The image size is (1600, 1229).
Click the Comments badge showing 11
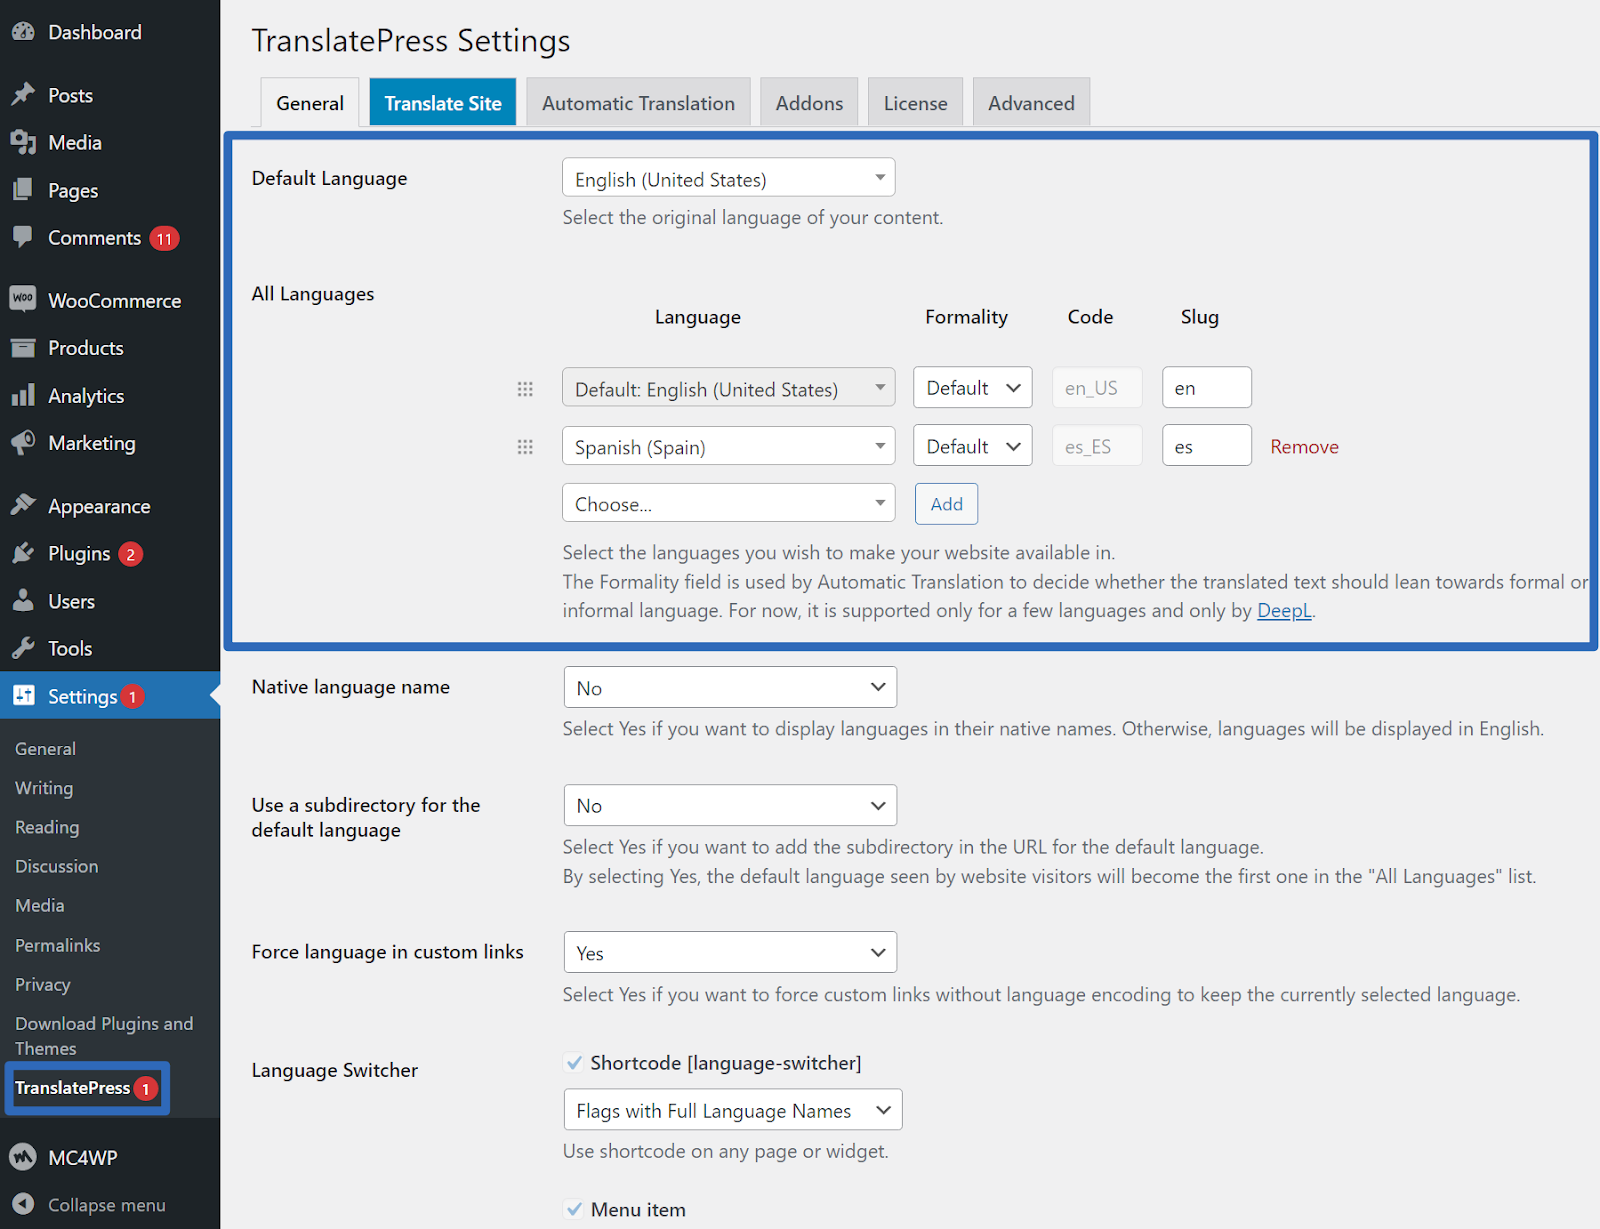(x=164, y=238)
